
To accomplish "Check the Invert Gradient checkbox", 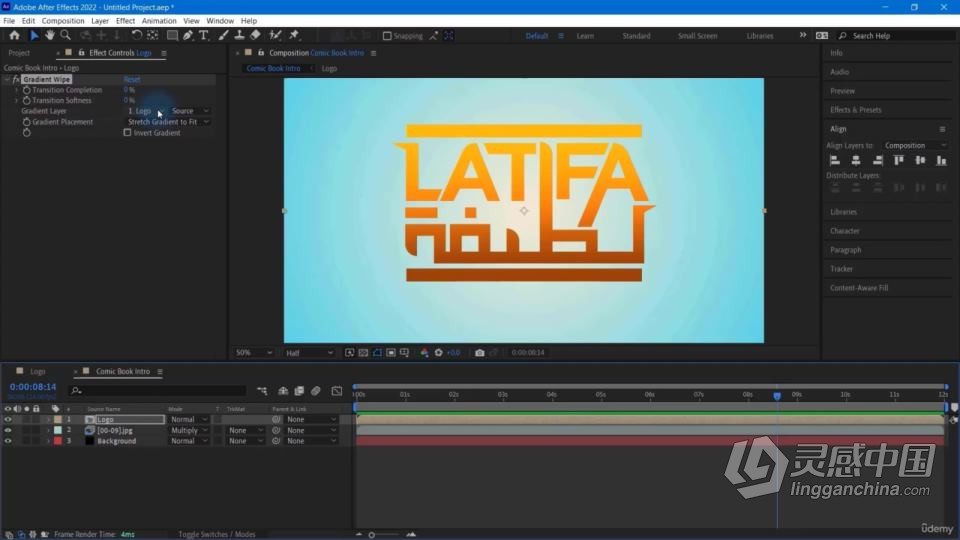I will tap(127, 132).
